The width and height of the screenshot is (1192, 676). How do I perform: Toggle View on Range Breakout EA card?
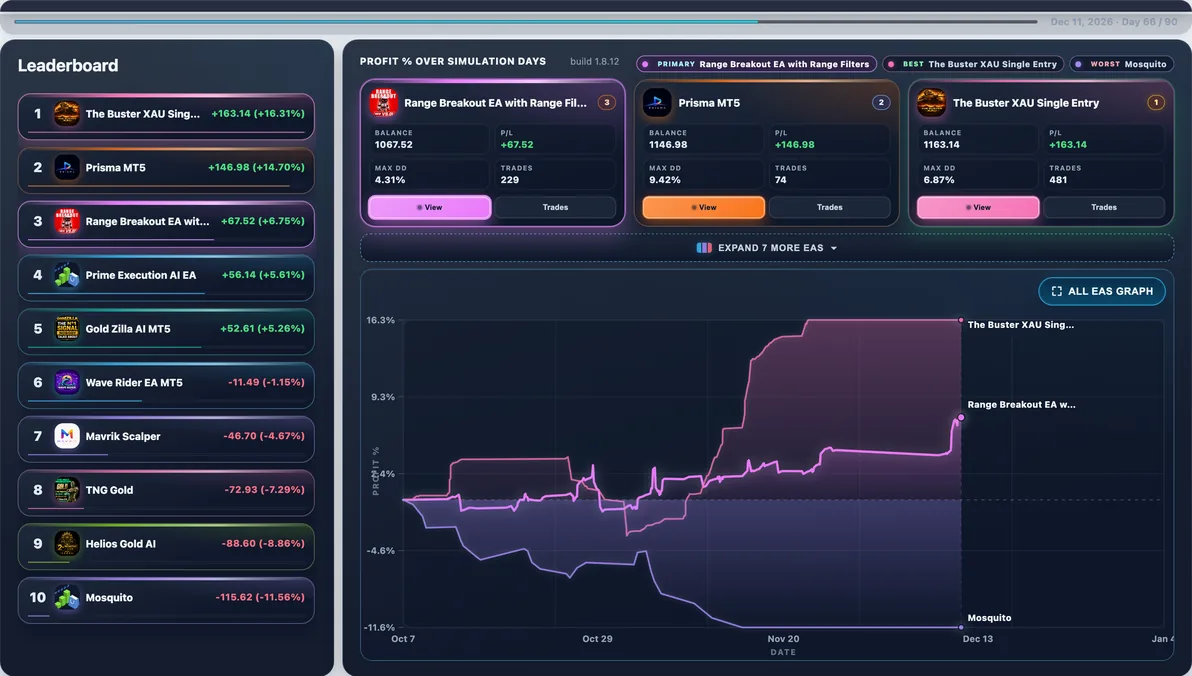(x=430, y=208)
